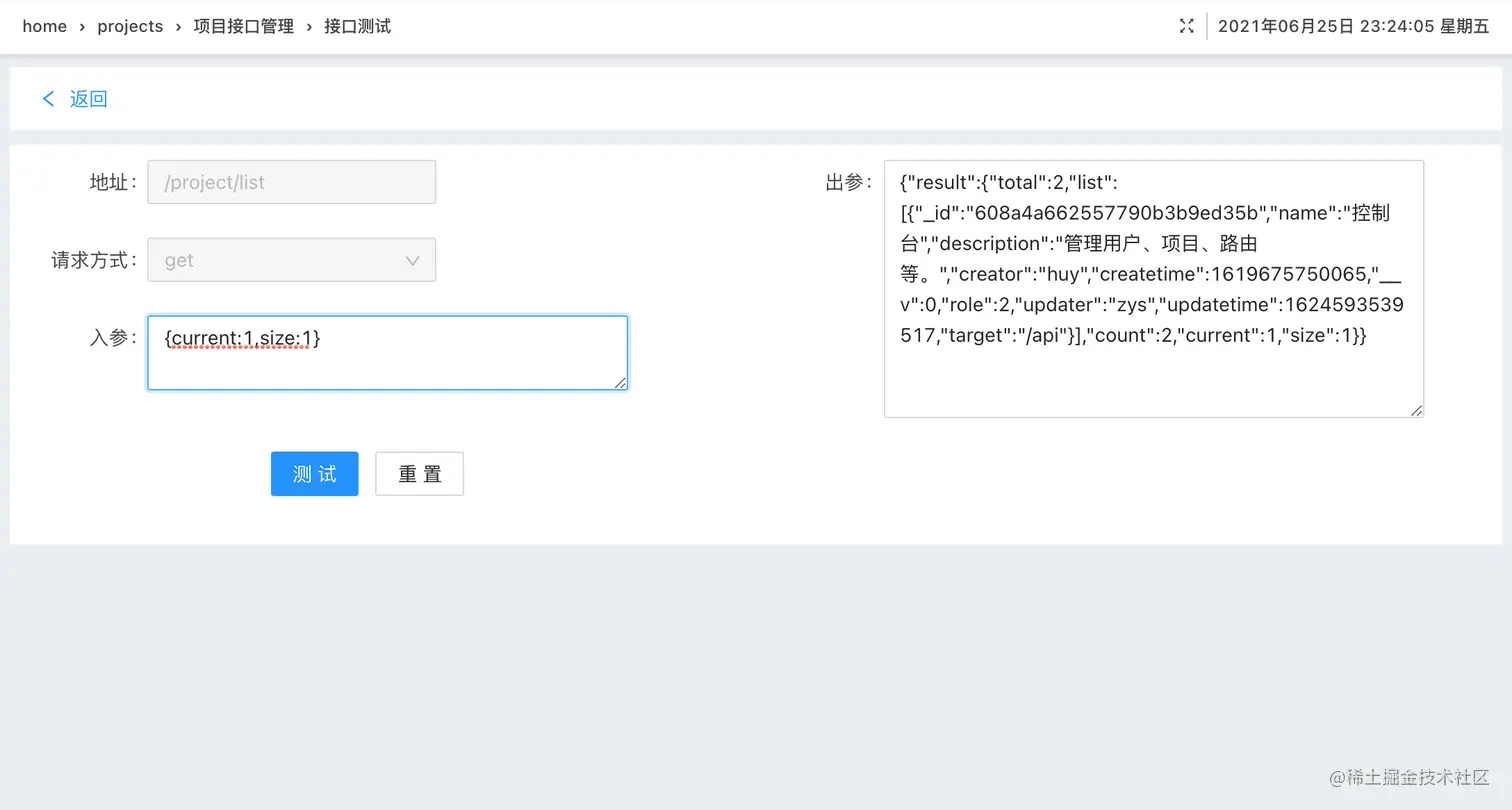Screen dimensions: 1512x810
Task: Select the 接口测试 breadcrumb item
Action: point(357,26)
